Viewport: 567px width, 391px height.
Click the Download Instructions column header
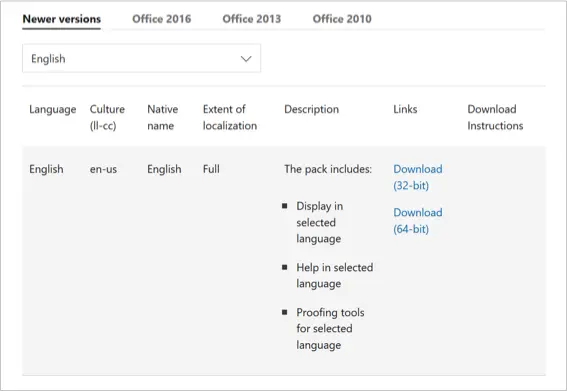(495, 117)
